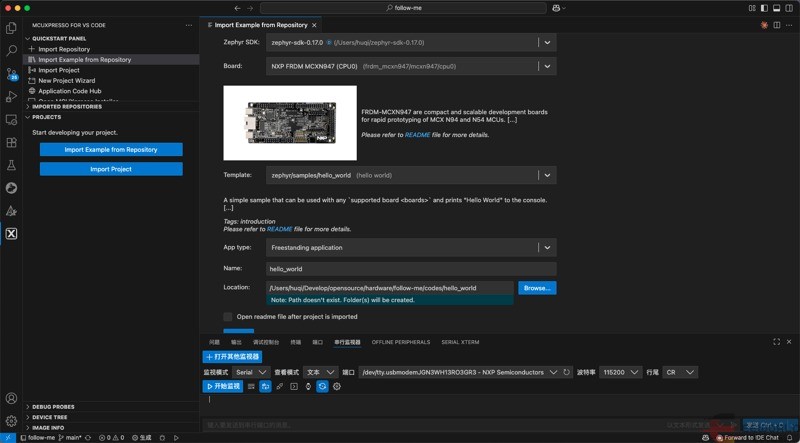
Task: Maximize the bottom panel size
Action: click(x=776, y=342)
